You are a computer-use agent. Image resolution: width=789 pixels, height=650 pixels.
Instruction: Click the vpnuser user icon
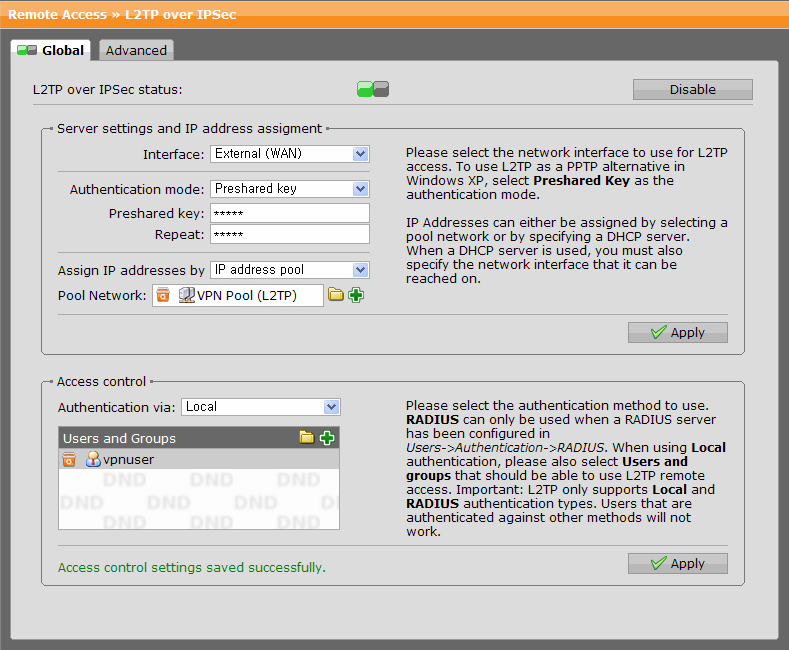point(93,460)
